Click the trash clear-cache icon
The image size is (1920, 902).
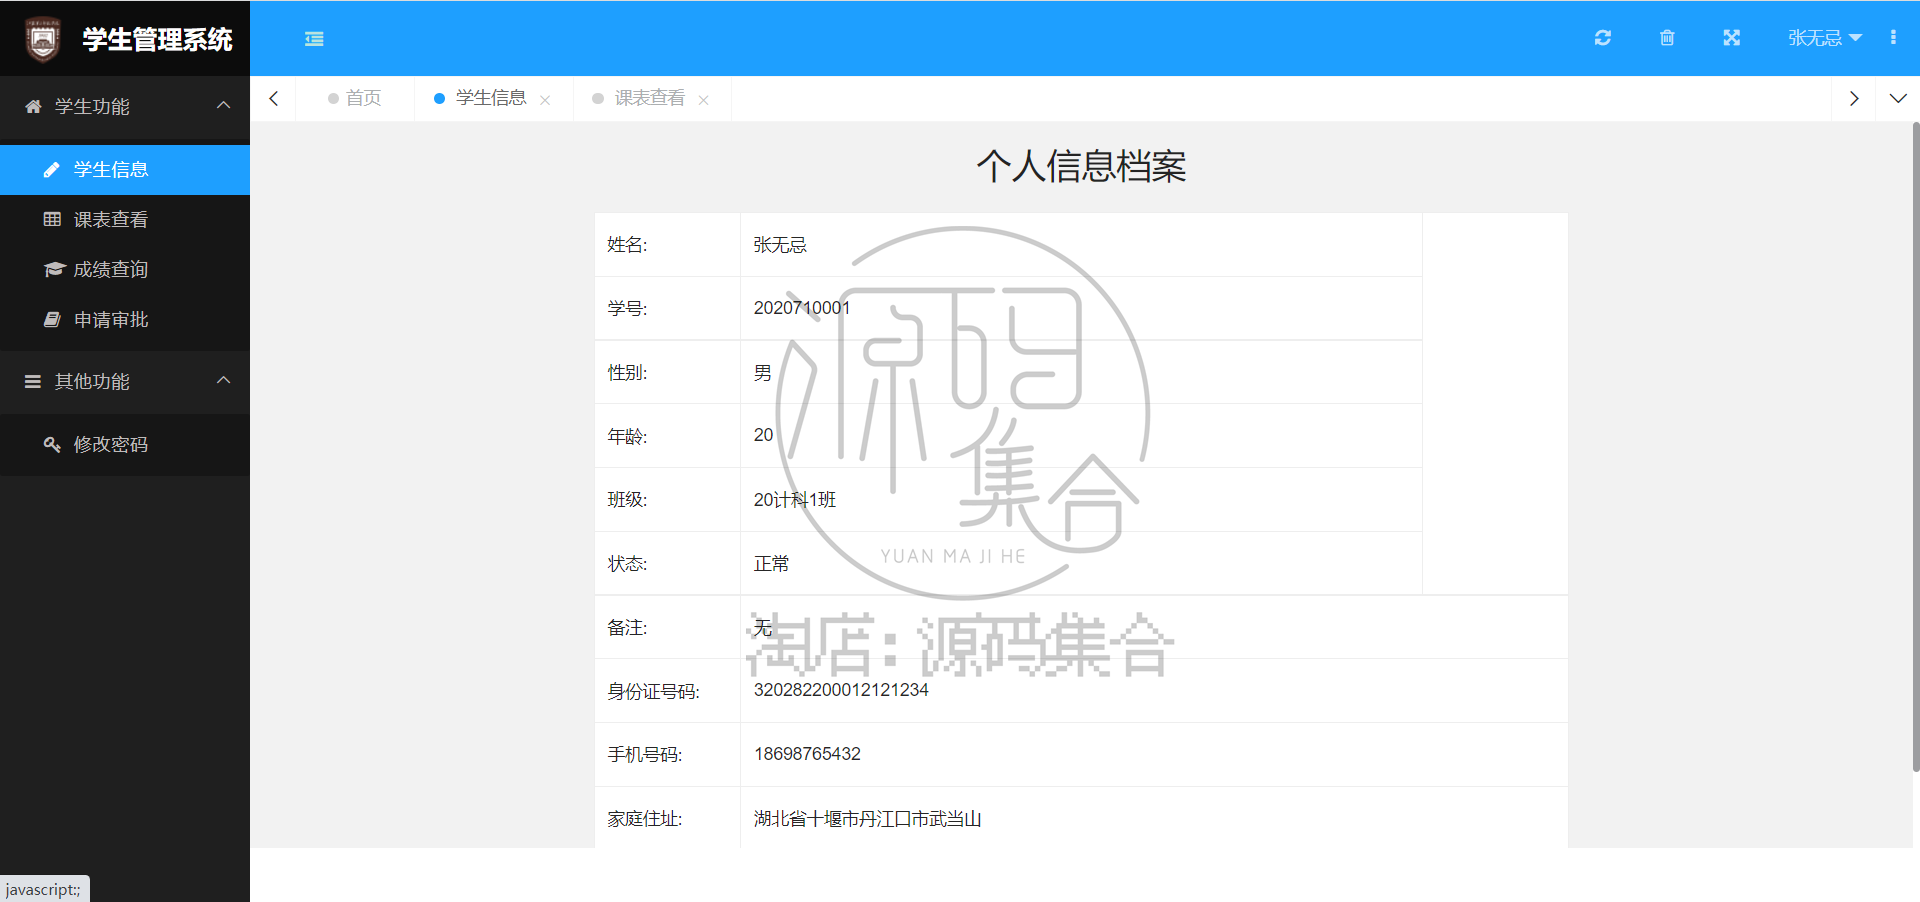(x=1667, y=38)
